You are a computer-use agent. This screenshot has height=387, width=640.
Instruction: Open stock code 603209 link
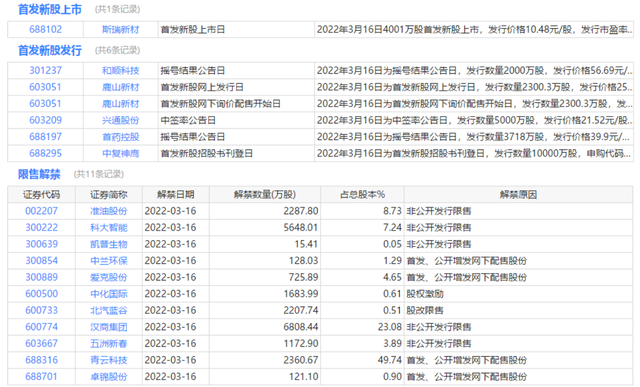click(45, 120)
